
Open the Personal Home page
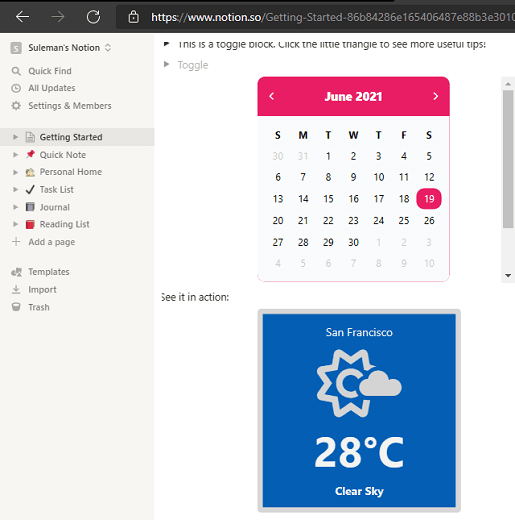coord(71,172)
